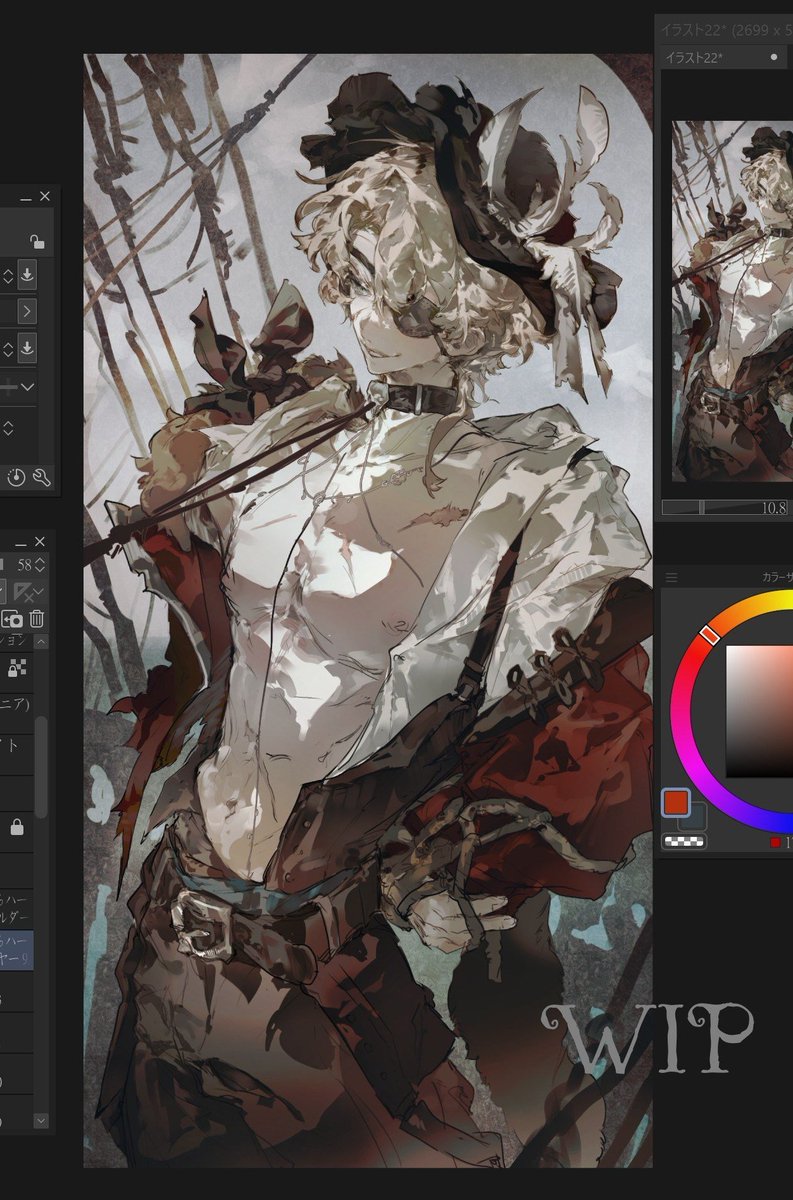Screen dimensions: 793x1200
Task: Click the padlock icon on the locked layer row
Action: tap(17, 828)
